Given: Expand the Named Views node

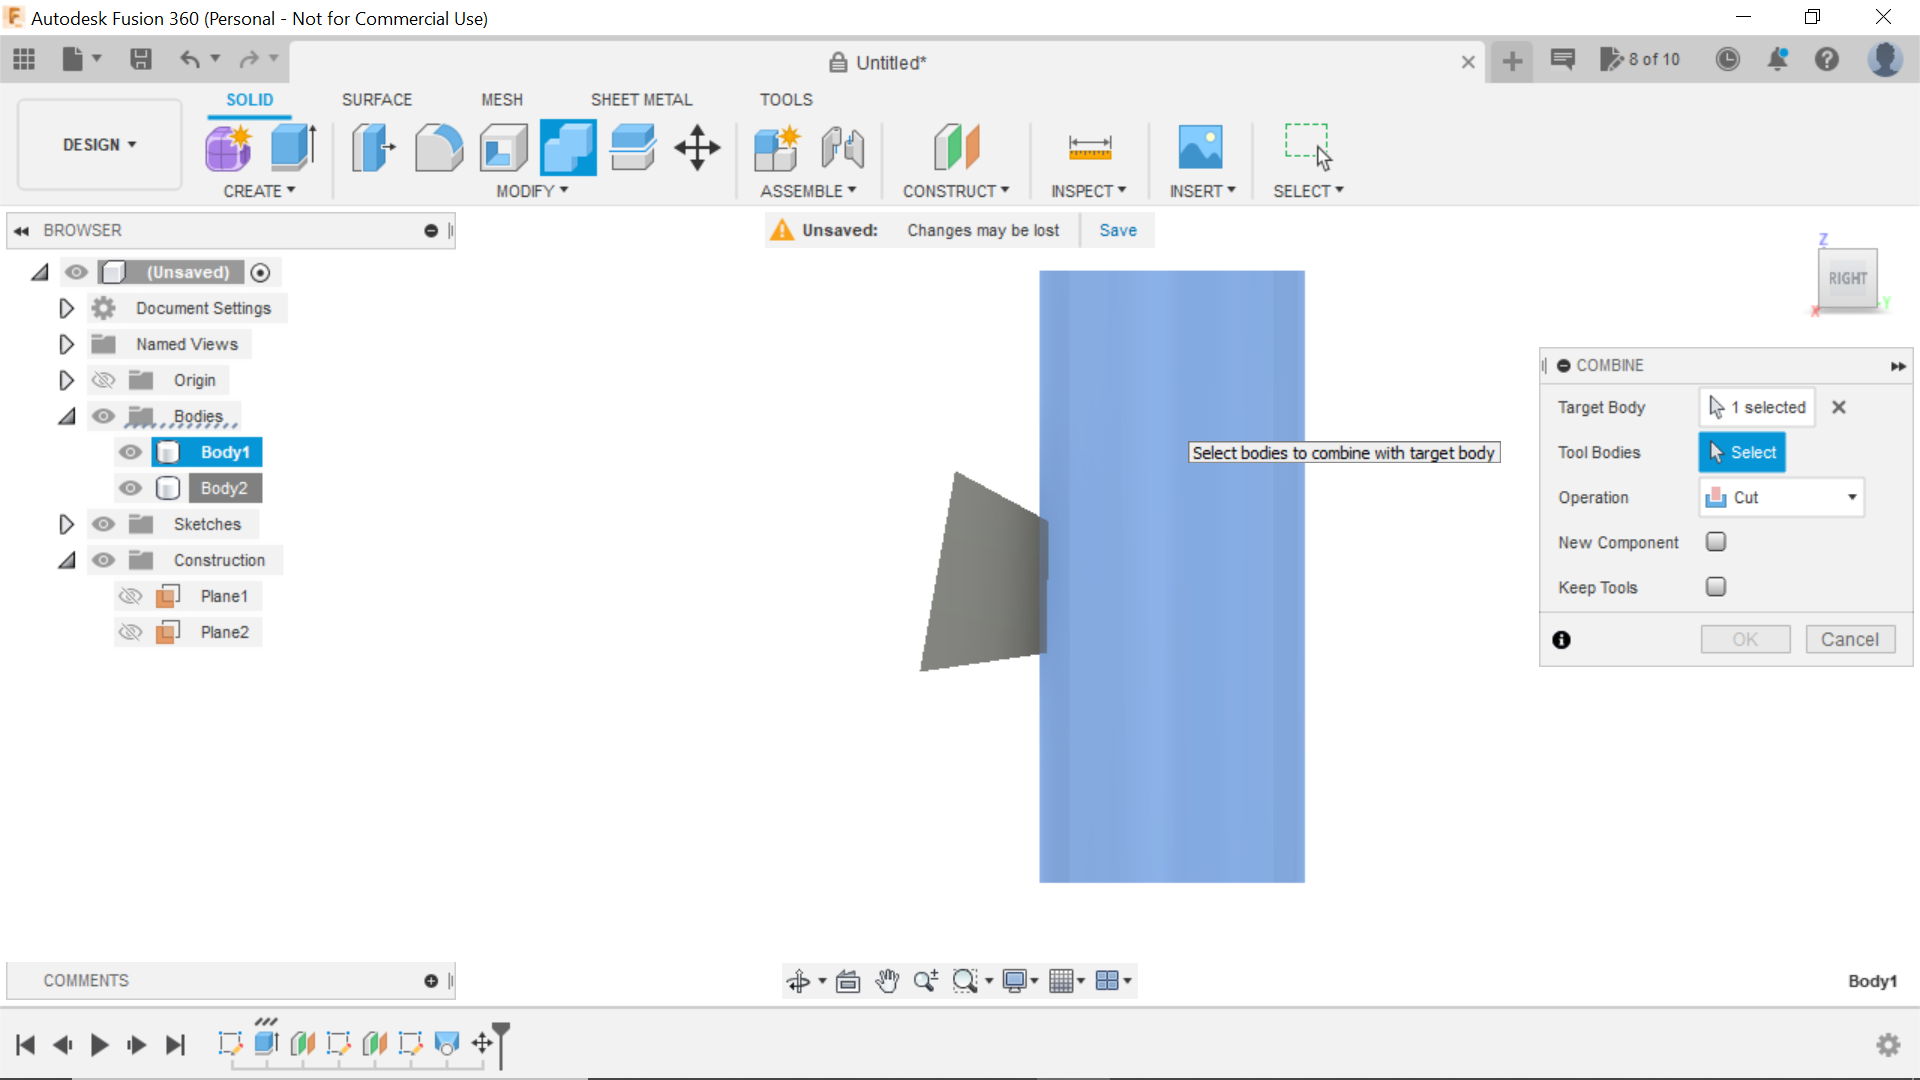Looking at the screenshot, I should tap(66, 344).
